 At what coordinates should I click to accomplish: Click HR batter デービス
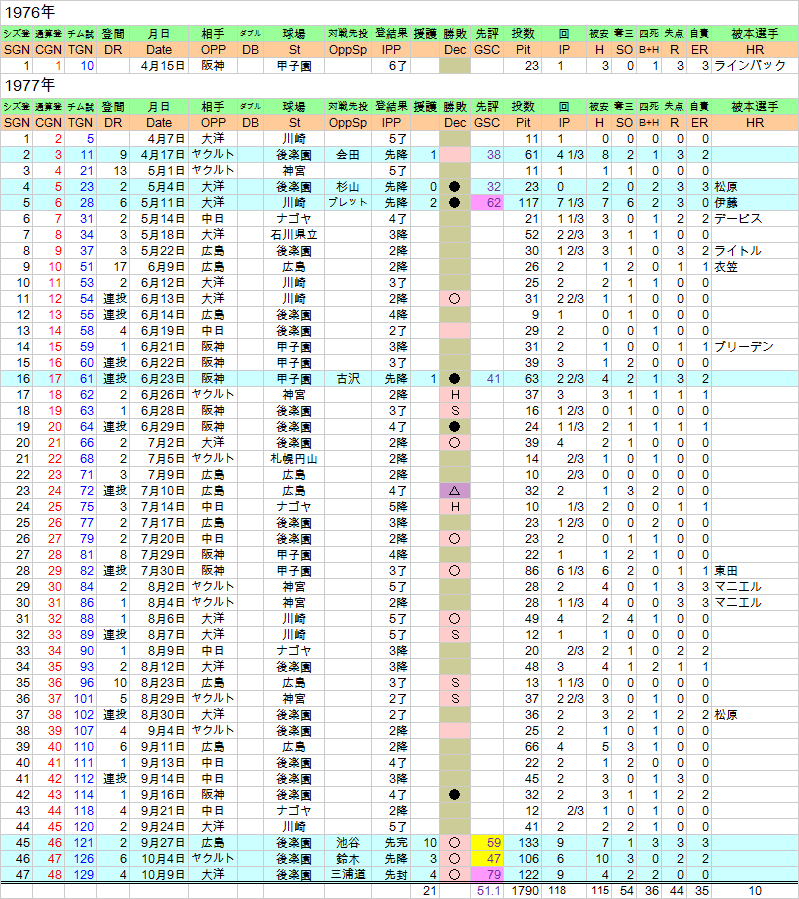click(738, 219)
